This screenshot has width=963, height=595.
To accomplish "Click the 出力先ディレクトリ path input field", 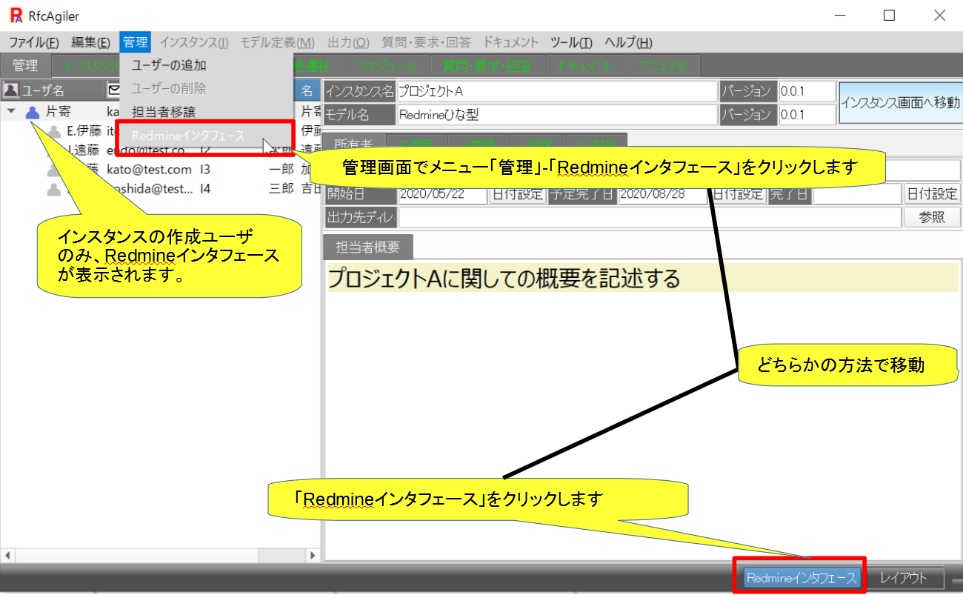I will point(650,217).
